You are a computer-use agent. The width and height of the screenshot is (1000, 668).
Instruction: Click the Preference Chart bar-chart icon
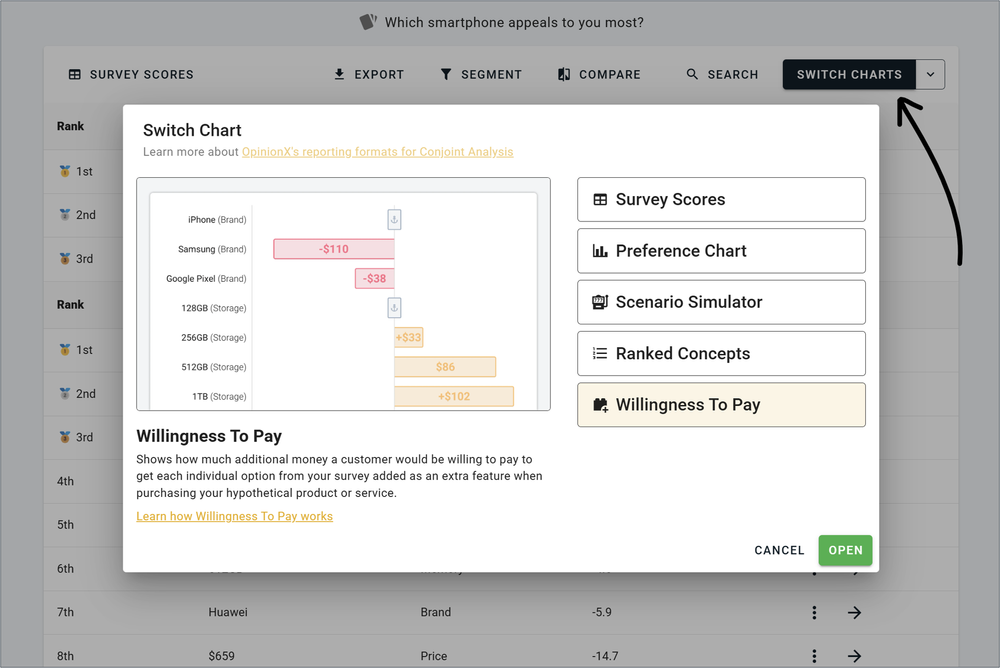(x=600, y=251)
